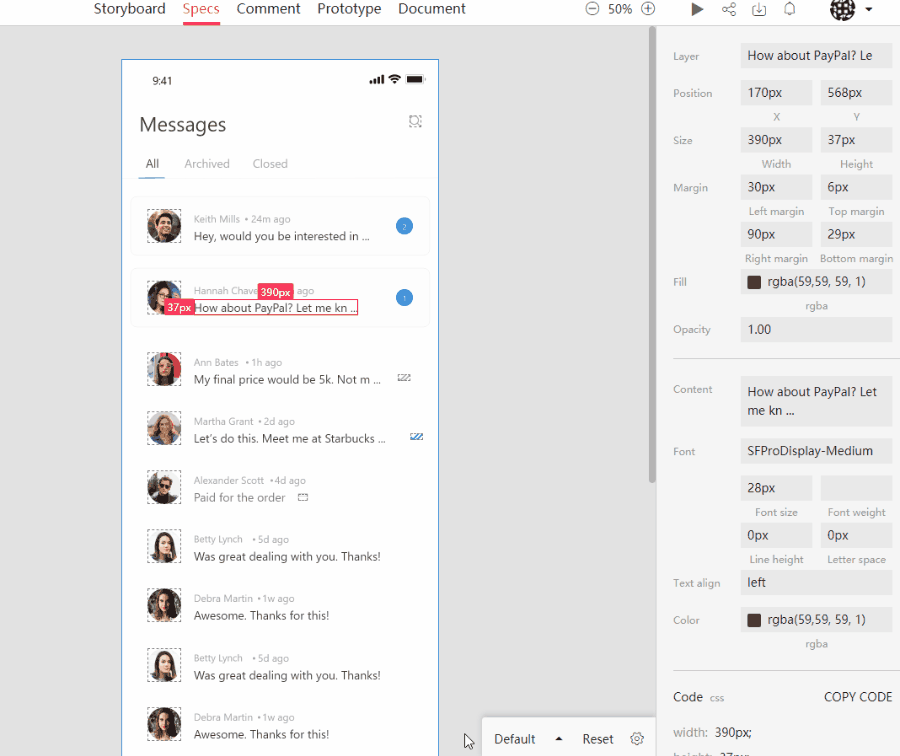Select the Closed tab in mockup

click(270, 164)
